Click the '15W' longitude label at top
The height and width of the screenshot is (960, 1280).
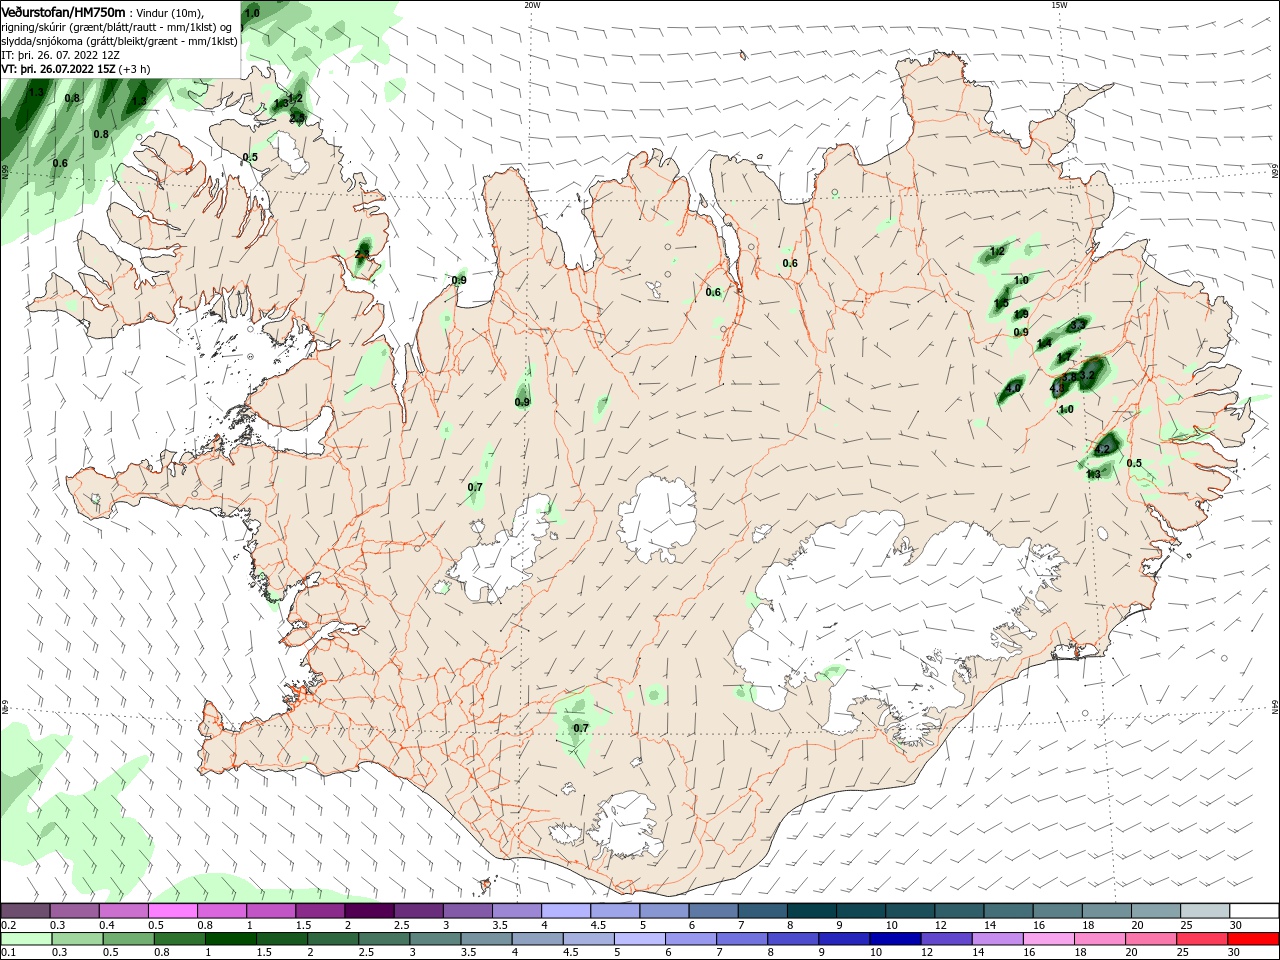[x=1059, y=5]
